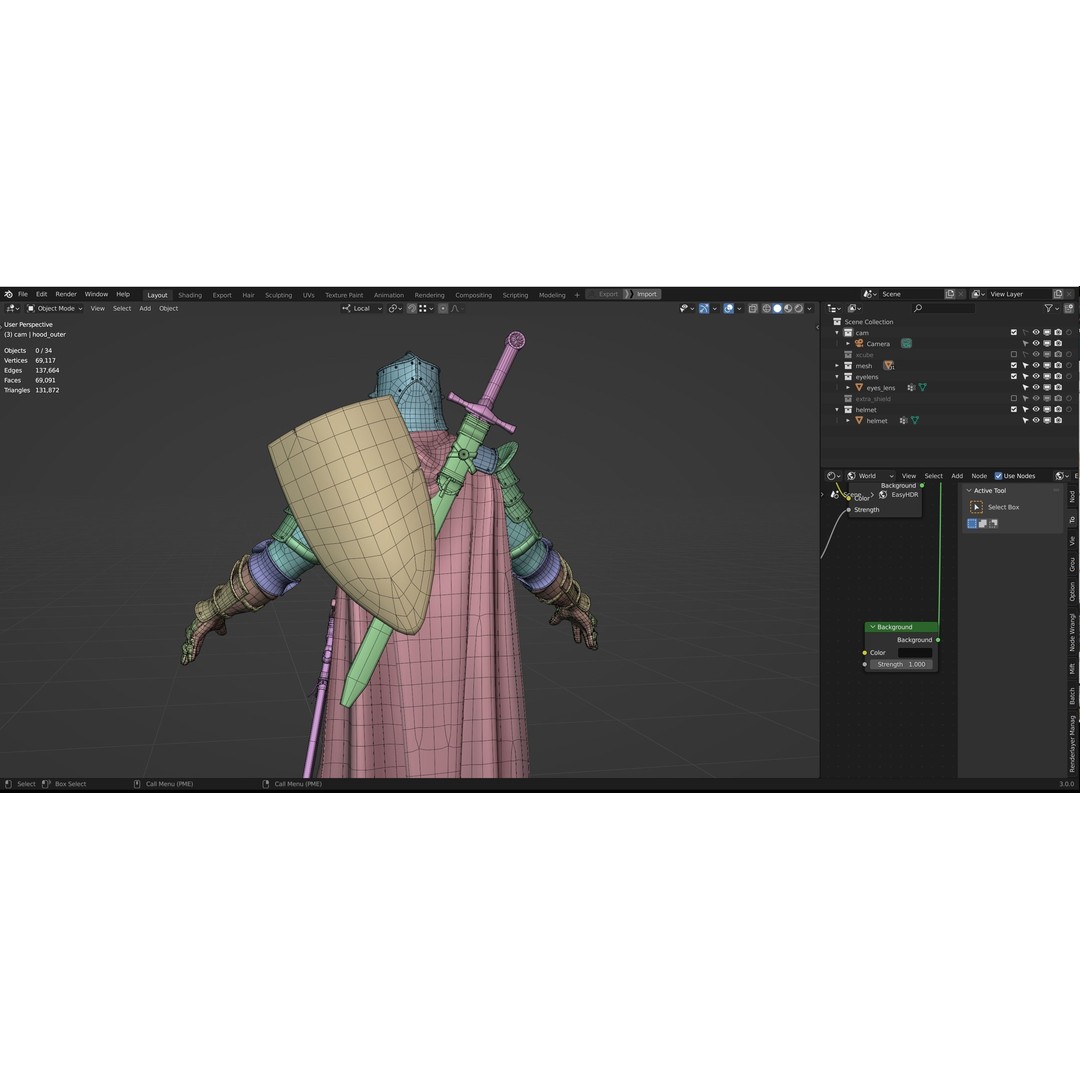The image size is (1080, 1080).
Task: Toggle proportional editing icon
Action: tap(443, 309)
